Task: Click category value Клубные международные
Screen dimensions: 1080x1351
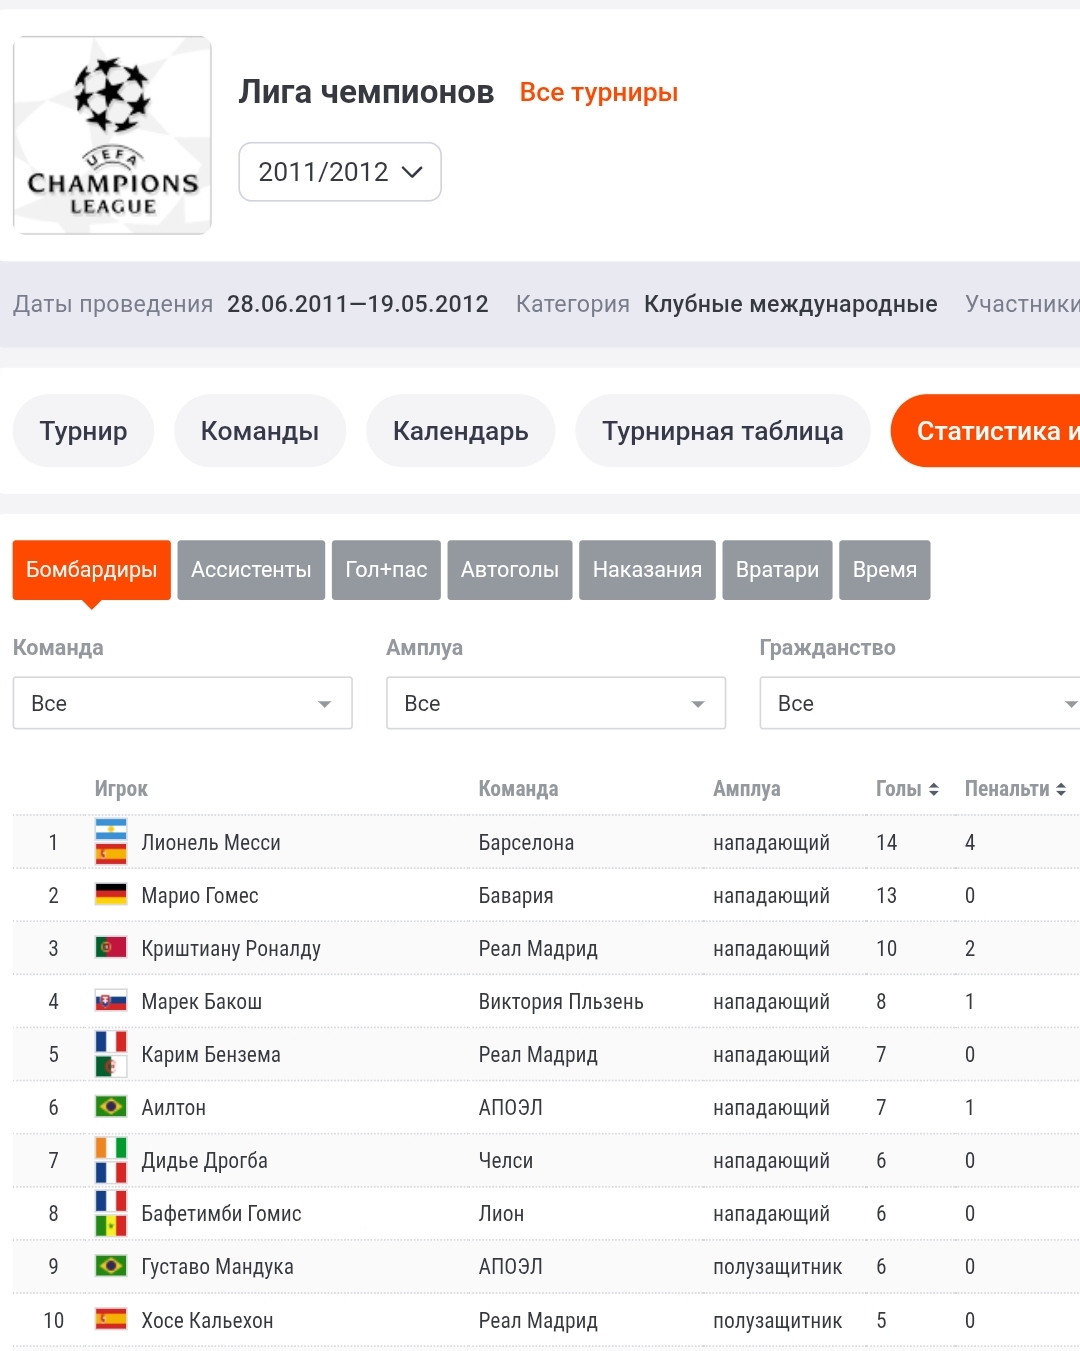Action: point(791,304)
